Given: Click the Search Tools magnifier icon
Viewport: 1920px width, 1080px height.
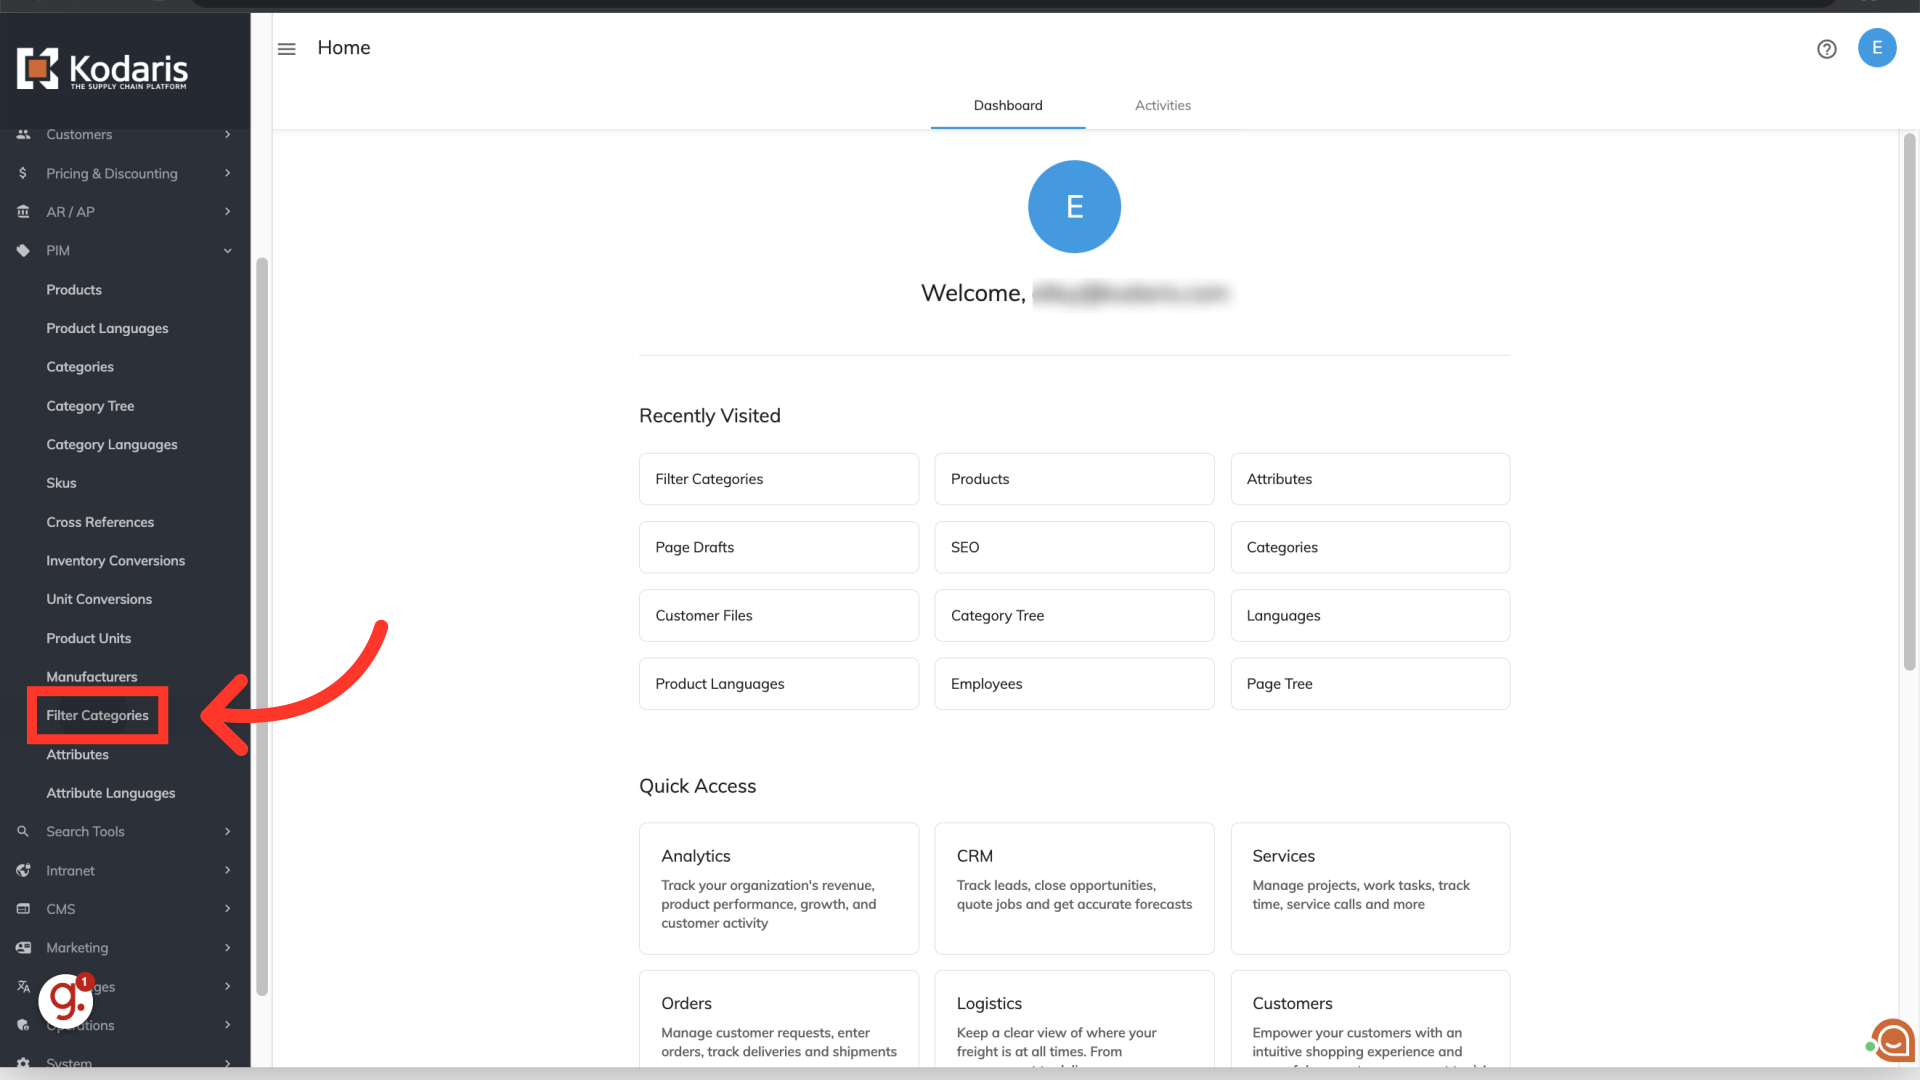Looking at the screenshot, I should click(x=23, y=831).
